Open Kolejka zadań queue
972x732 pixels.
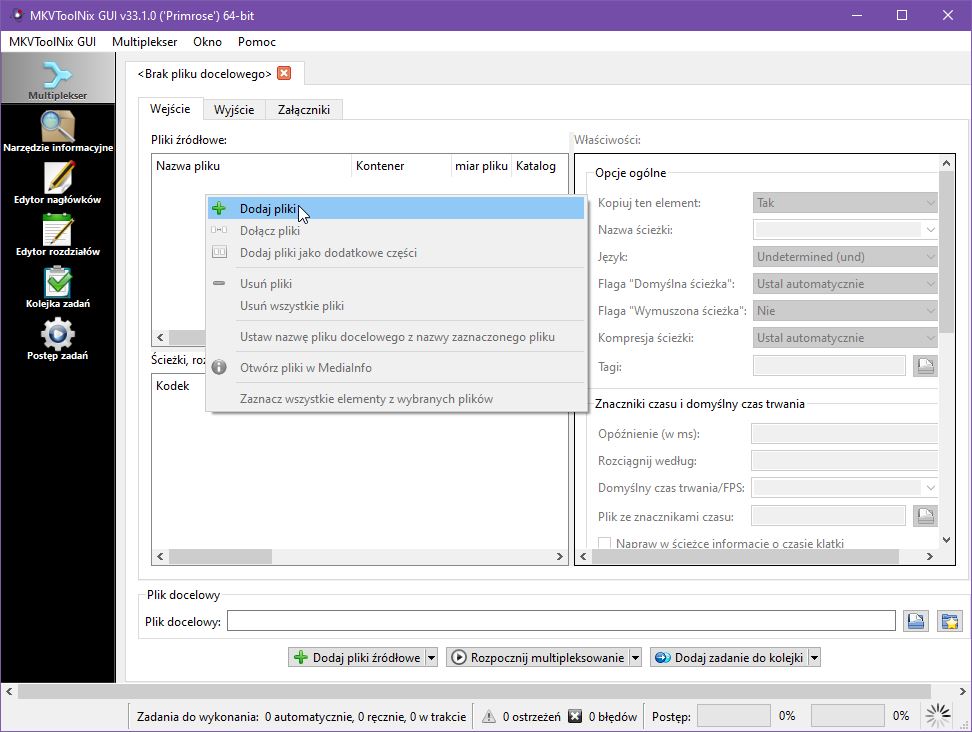pyautogui.click(x=58, y=287)
